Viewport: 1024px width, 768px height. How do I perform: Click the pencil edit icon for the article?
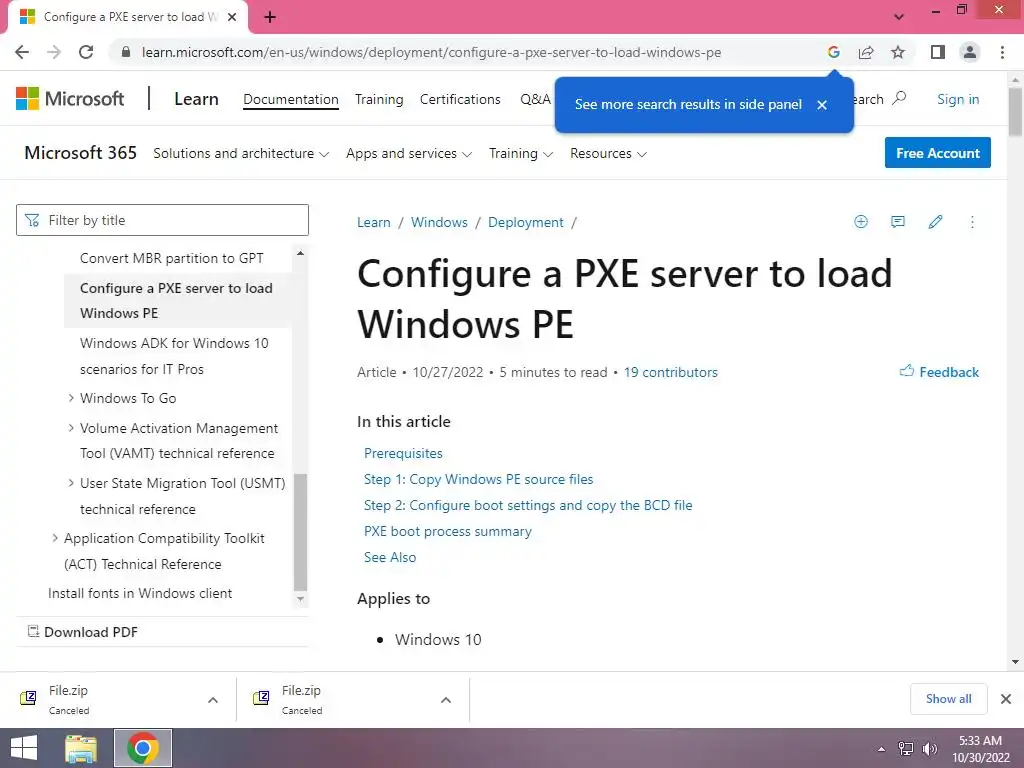tap(935, 222)
